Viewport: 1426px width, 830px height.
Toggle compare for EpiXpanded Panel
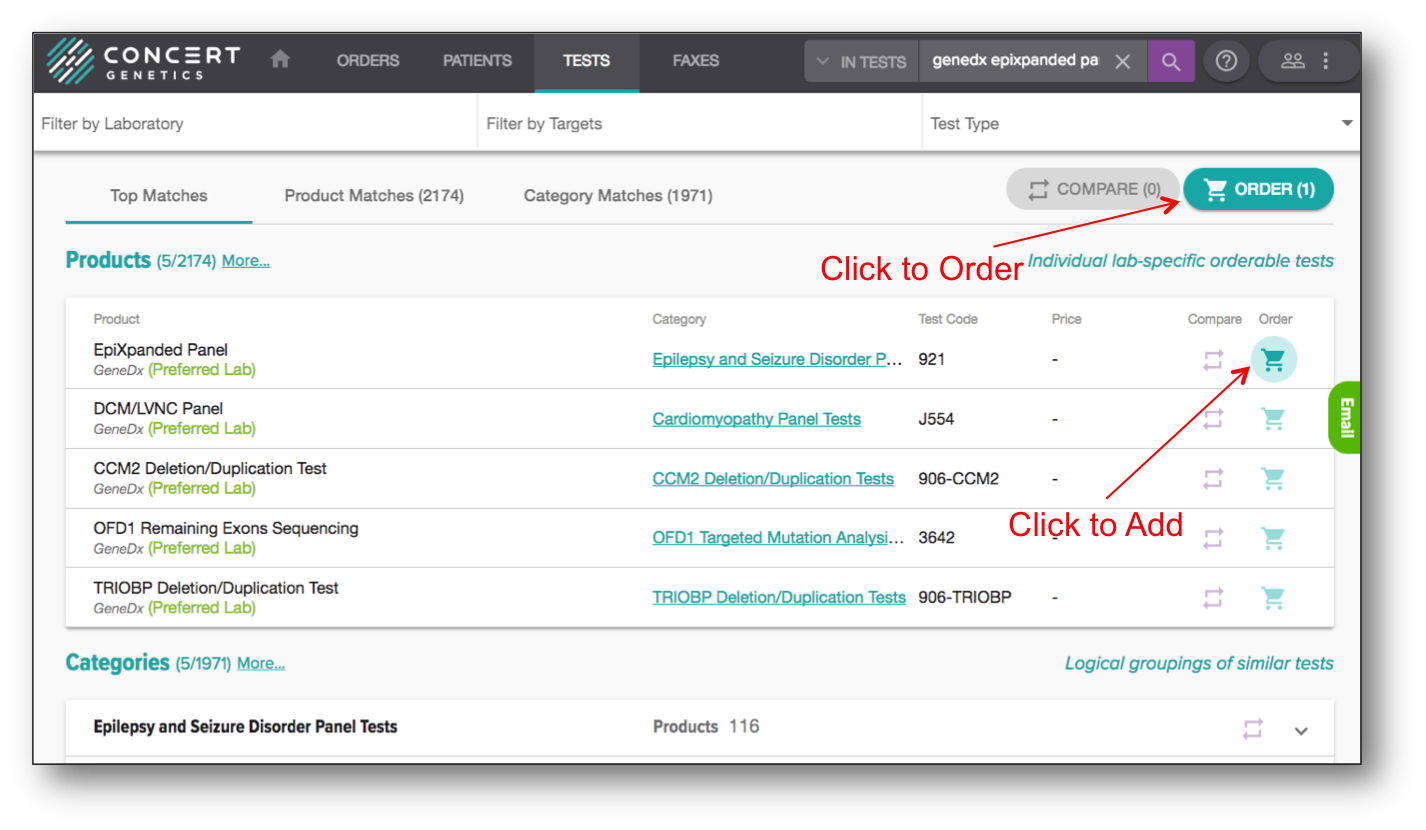tap(1213, 360)
